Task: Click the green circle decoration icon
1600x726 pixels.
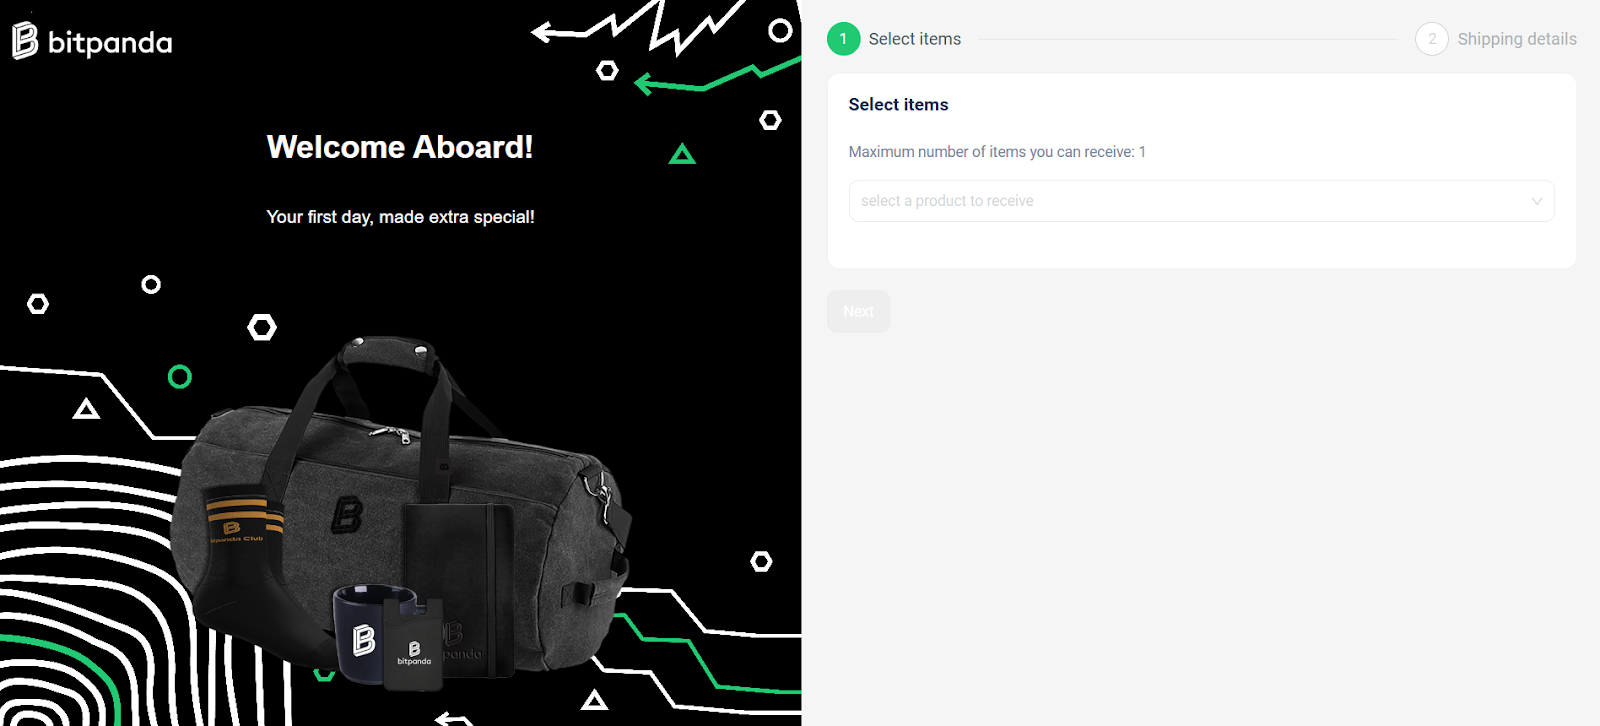Action: (180, 377)
